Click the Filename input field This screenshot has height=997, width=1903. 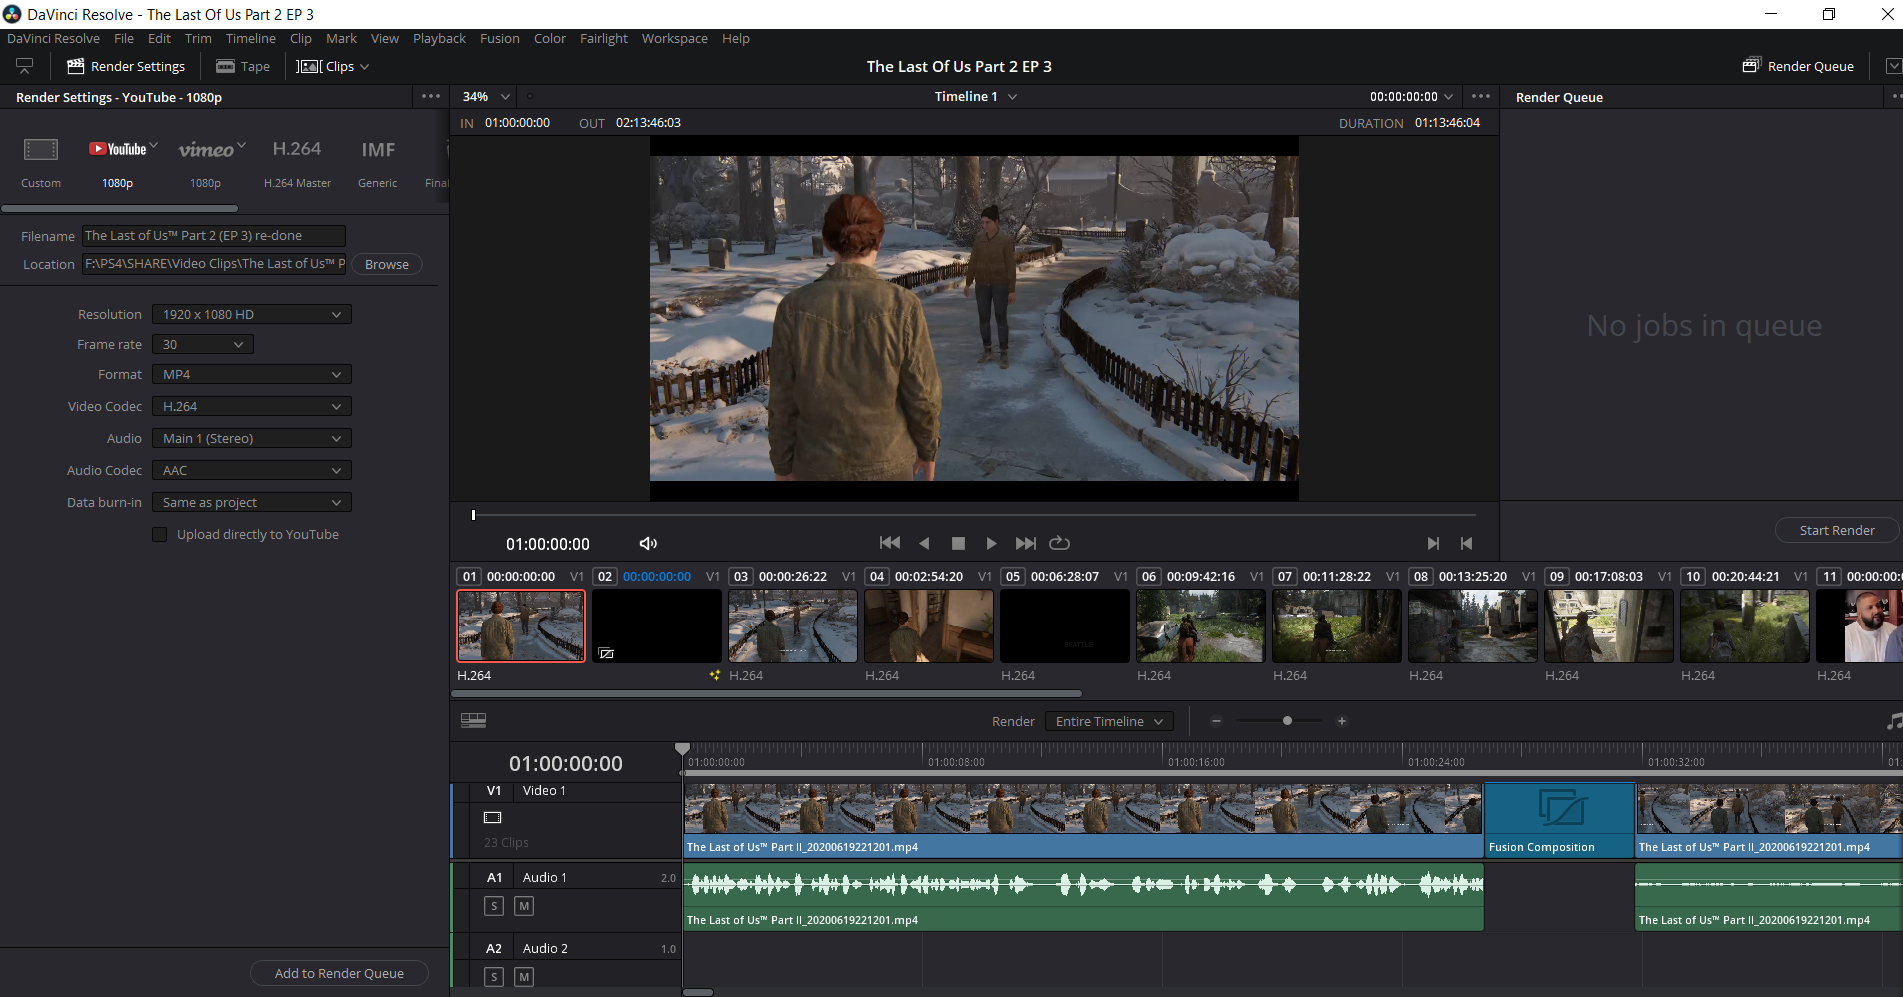[213, 236]
